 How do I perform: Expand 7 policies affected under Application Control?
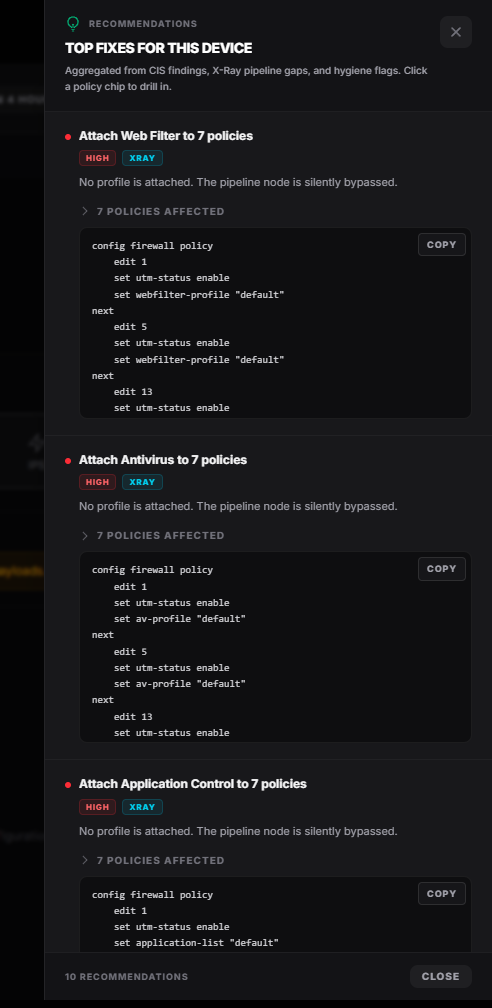(x=152, y=860)
